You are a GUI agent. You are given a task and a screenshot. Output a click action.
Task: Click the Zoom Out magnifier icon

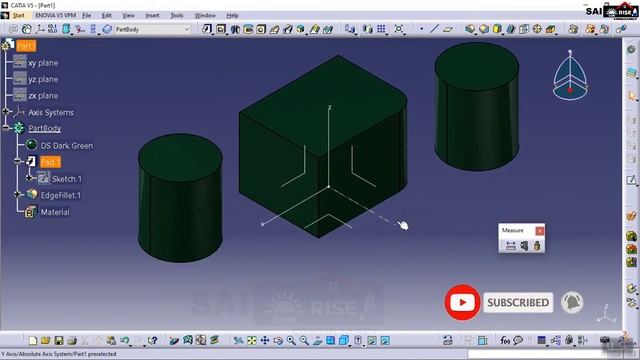304,340
